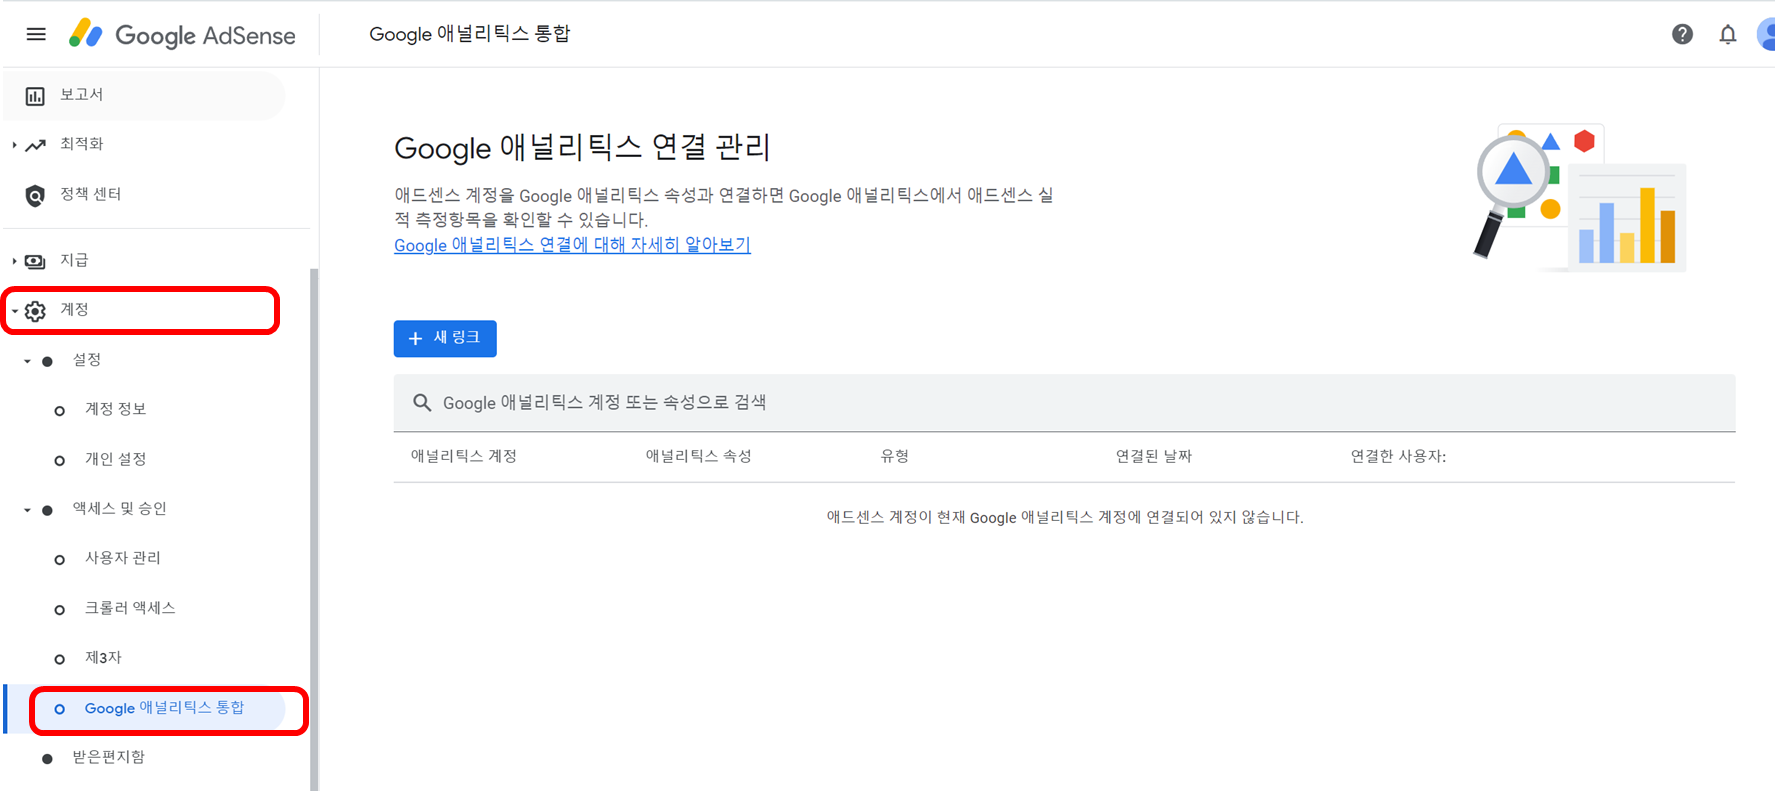Screen dimensions: 1775x791
Task: Collapse the 계정 menu arrow
Action: (14, 311)
